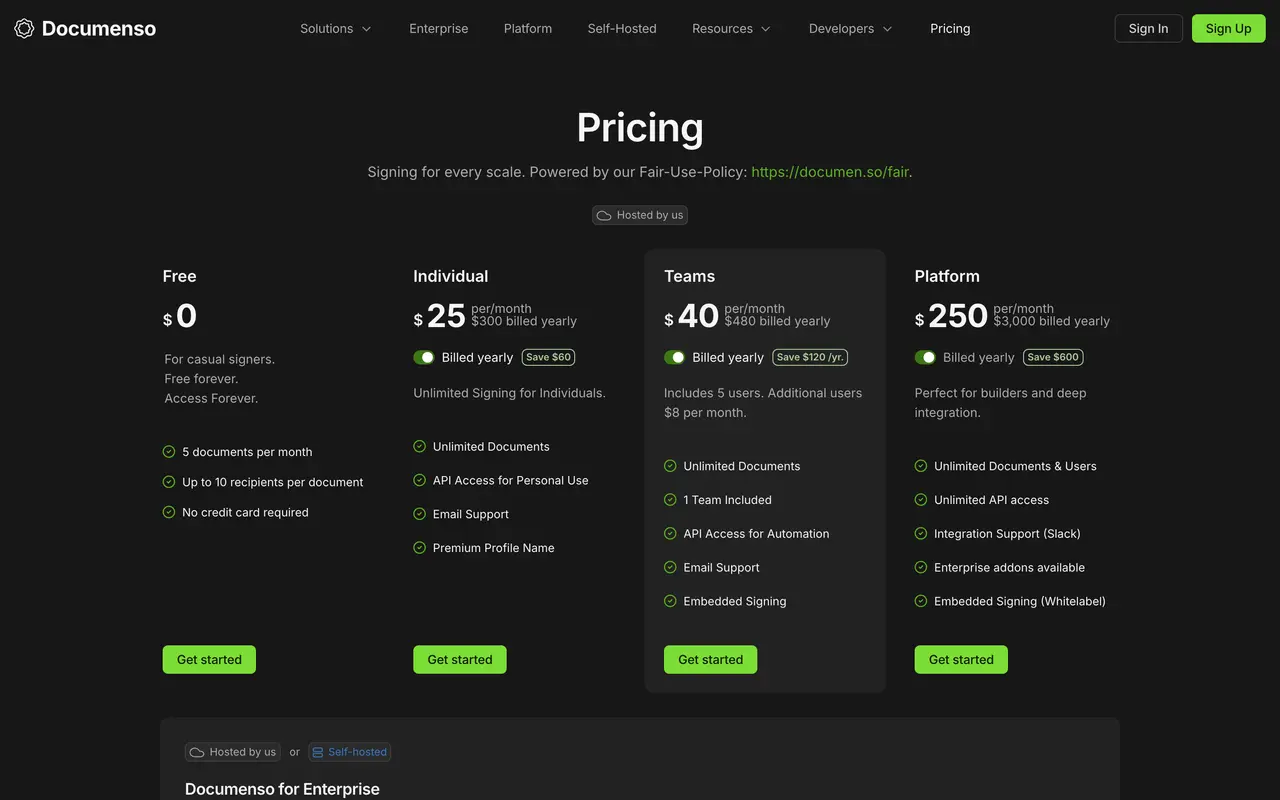
Task: Expand the Resources dropdown menu
Action: [732, 29]
